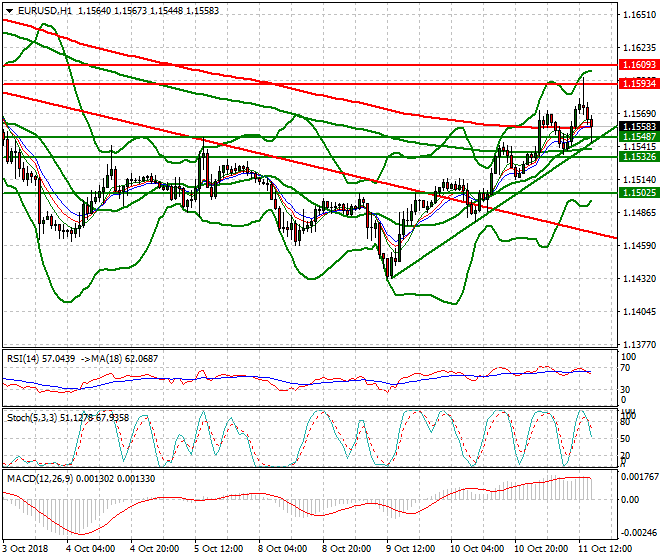Click the MACD scale value -0.00246
Viewport: 660px width, 560px height.
(x=639, y=533)
